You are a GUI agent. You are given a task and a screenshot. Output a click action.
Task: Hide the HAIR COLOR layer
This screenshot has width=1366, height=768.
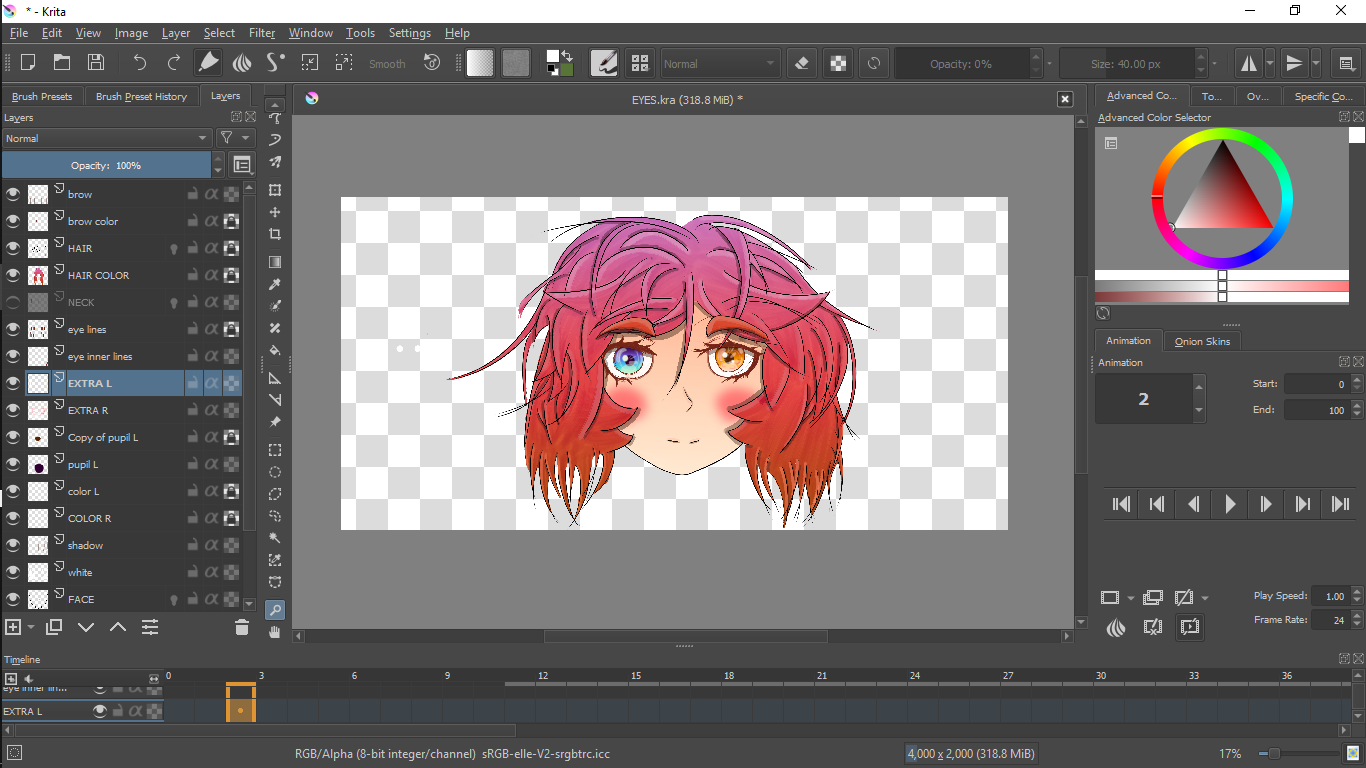point(13,275)
